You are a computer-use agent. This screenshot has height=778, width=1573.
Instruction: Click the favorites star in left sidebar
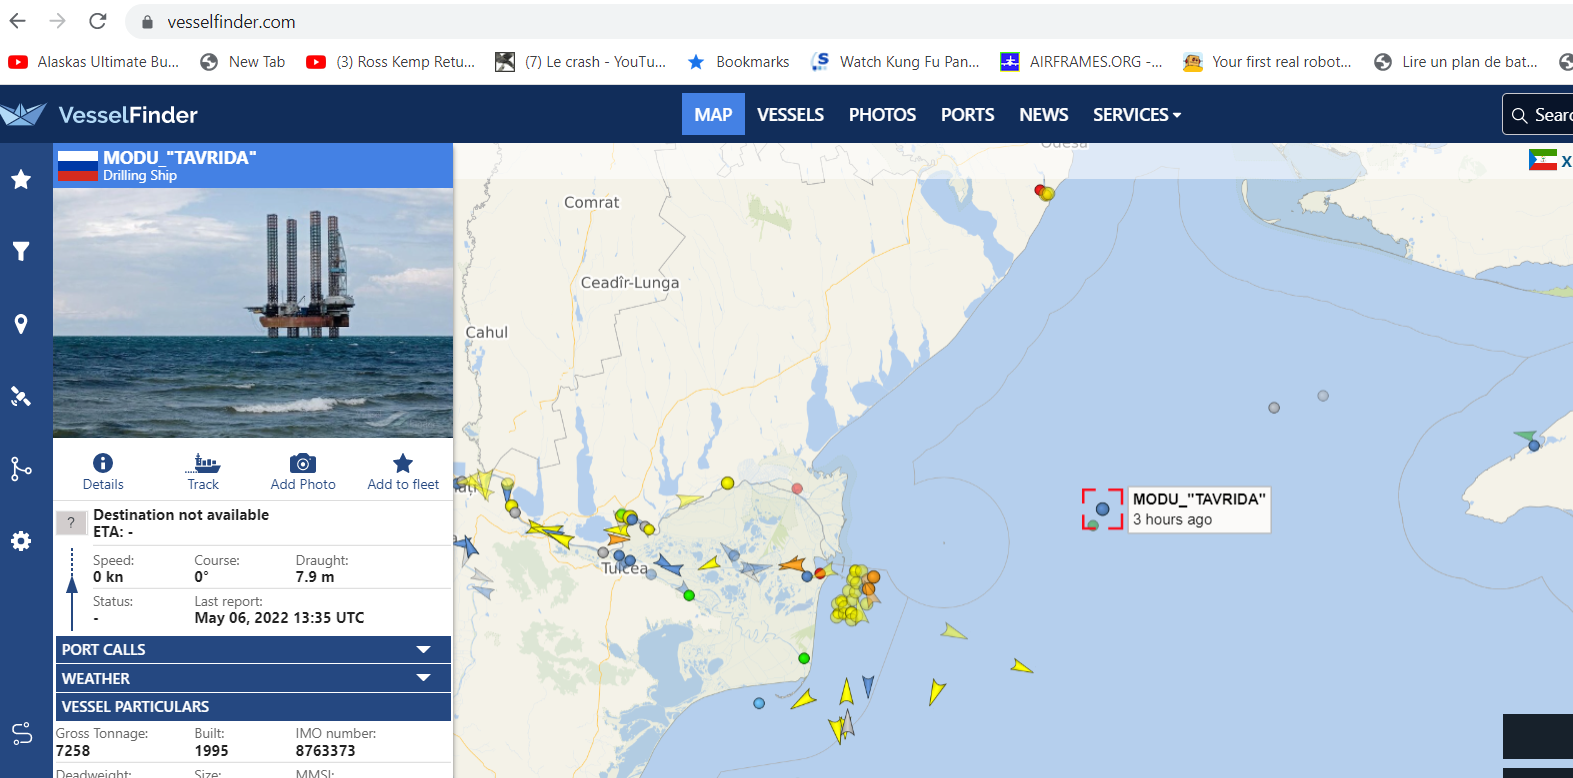(21, 179)
